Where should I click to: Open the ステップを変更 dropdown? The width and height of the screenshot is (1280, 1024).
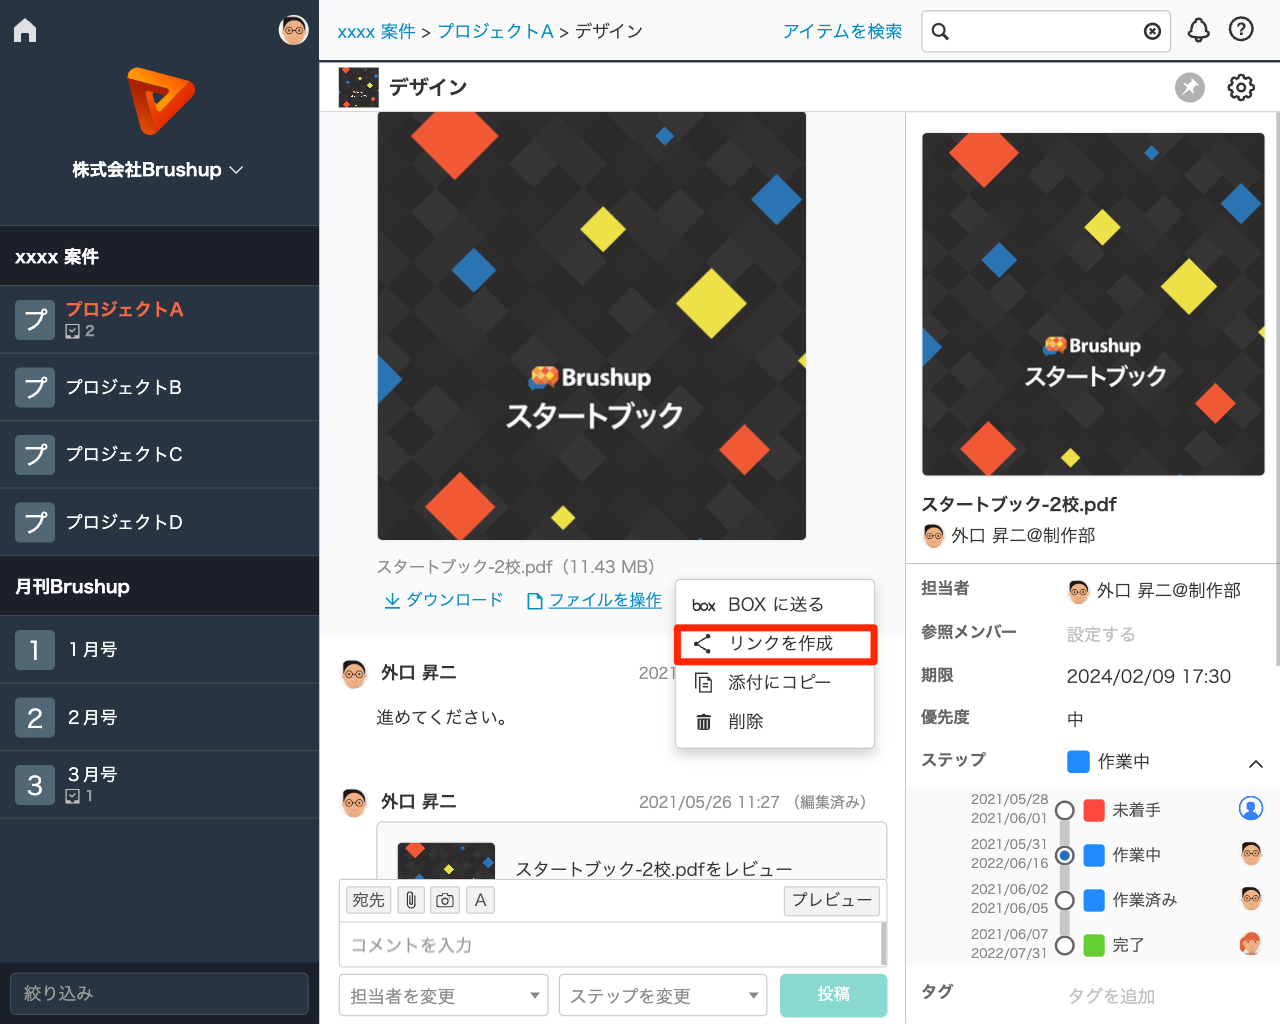coord(663,995)
